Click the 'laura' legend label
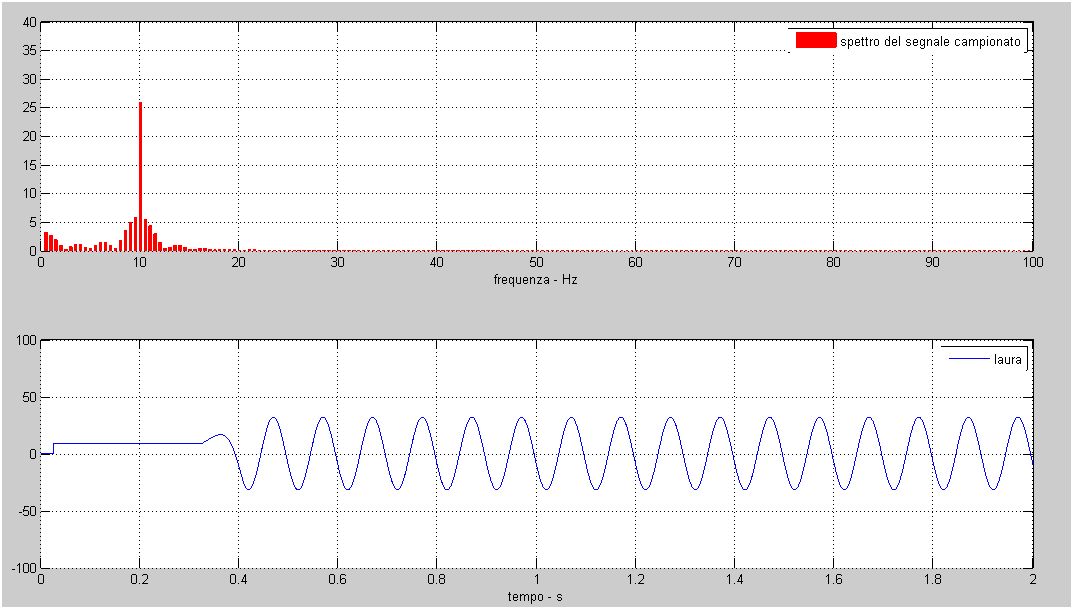Viewport: 1073px width, 609px height. 1008,359
